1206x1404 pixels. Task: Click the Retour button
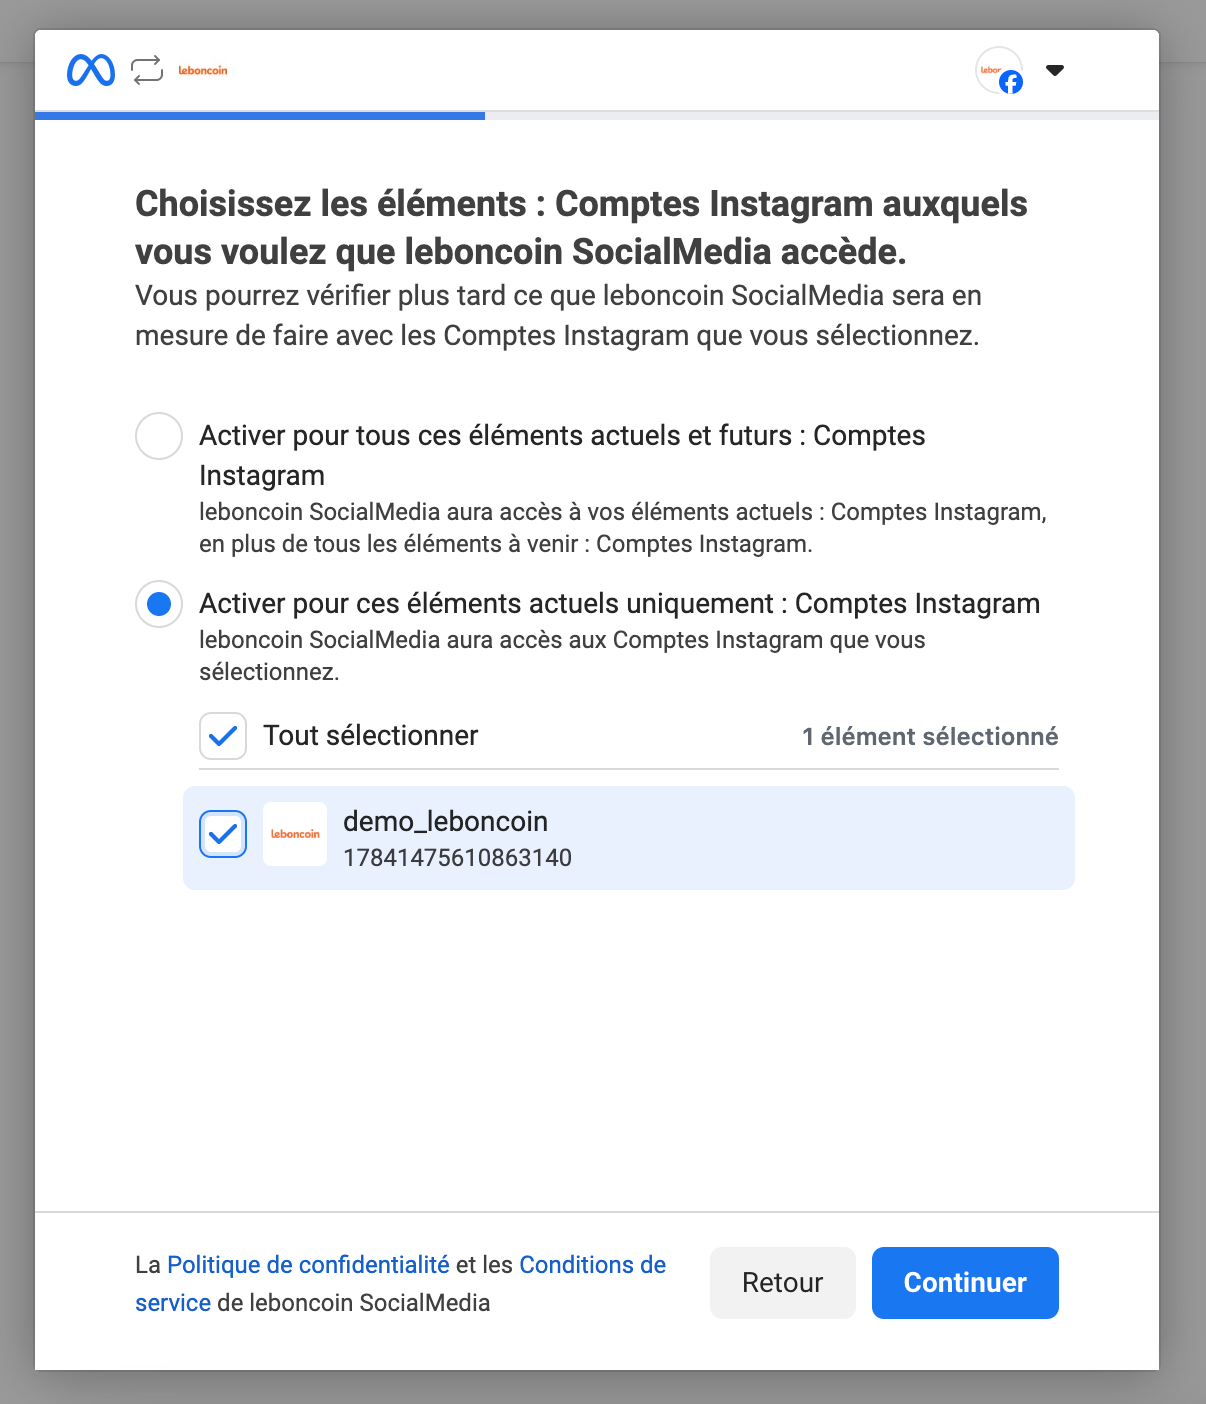coord(783,1283)
